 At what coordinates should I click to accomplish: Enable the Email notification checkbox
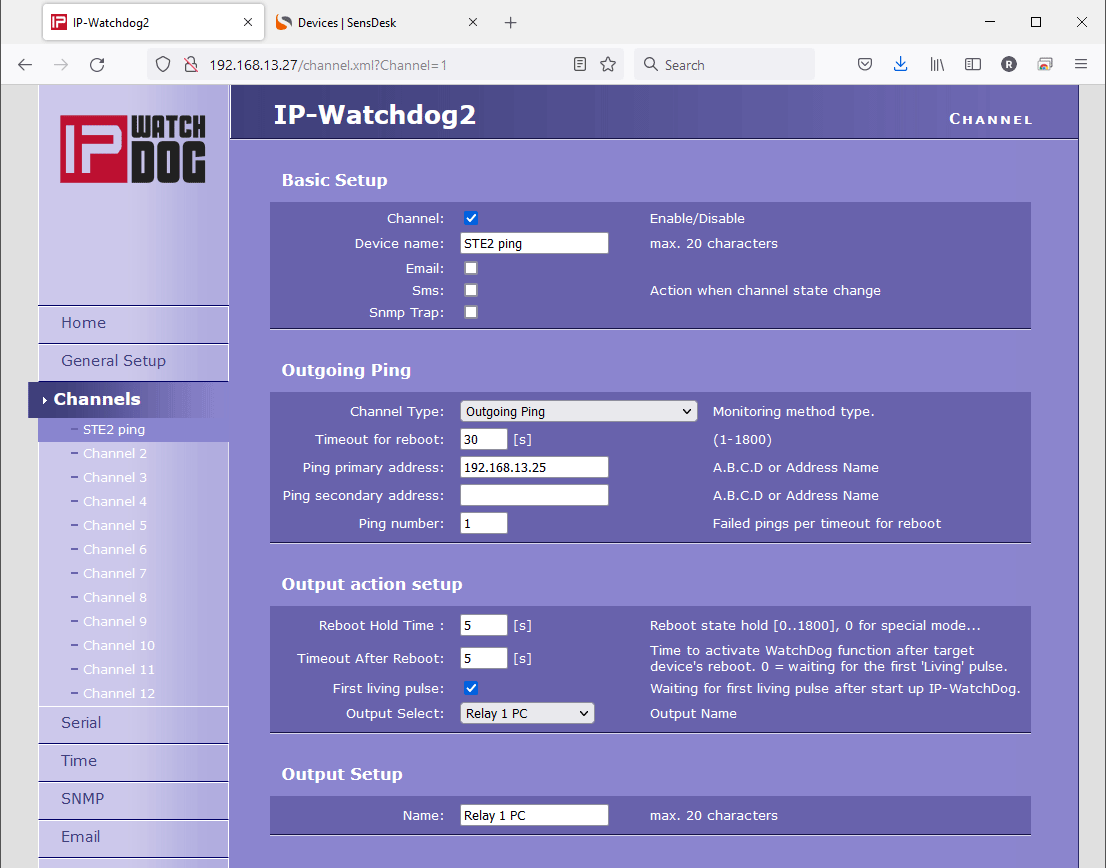click(471, 268)
